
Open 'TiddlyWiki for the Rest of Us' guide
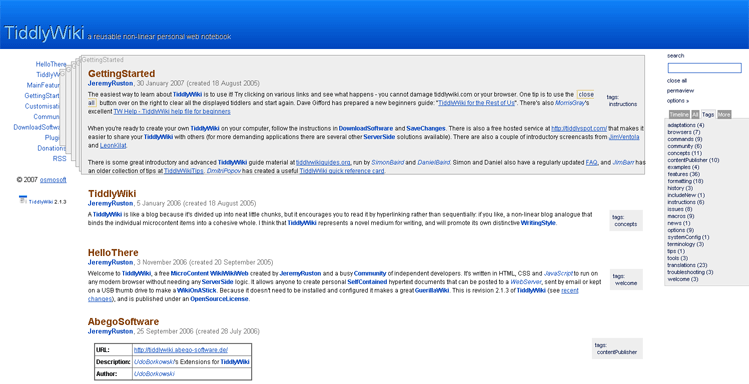click(476, 103)
